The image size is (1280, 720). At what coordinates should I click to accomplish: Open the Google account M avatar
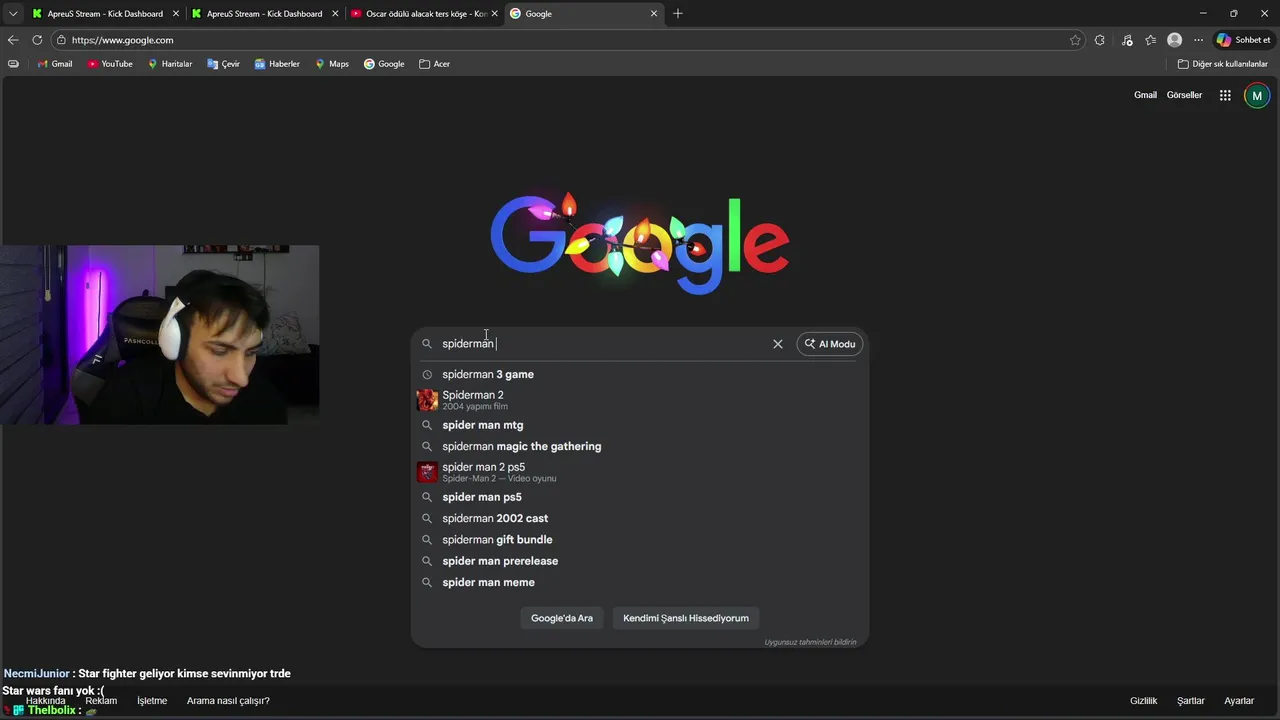[x=1257, y=95]
